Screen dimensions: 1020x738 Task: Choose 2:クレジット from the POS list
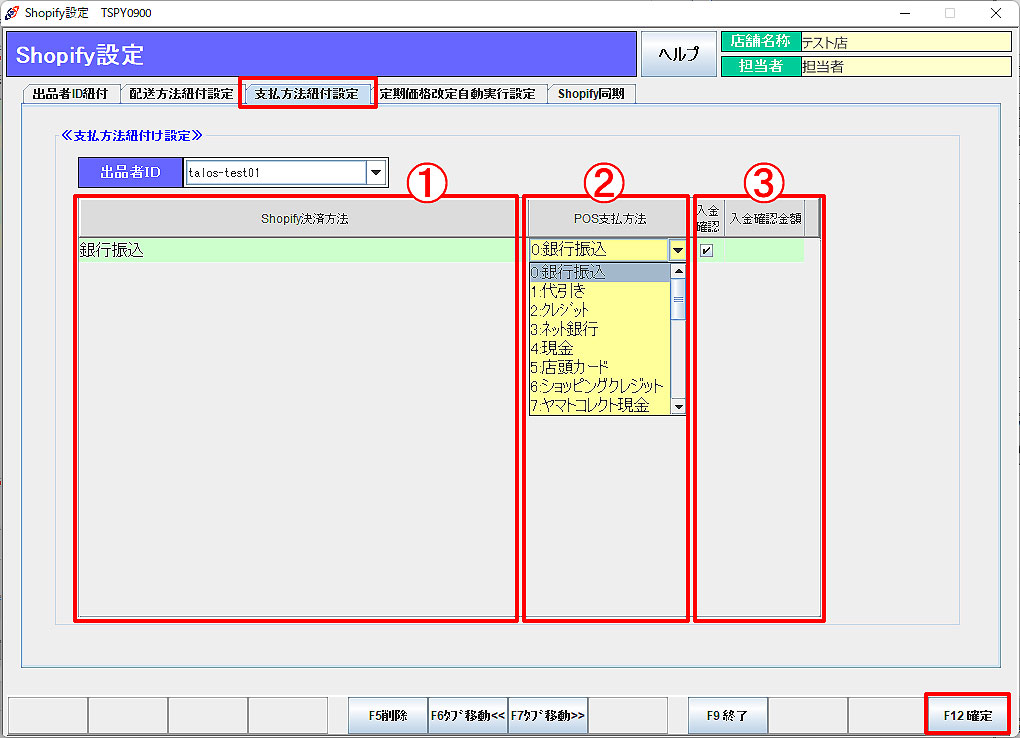coord(600,310)
